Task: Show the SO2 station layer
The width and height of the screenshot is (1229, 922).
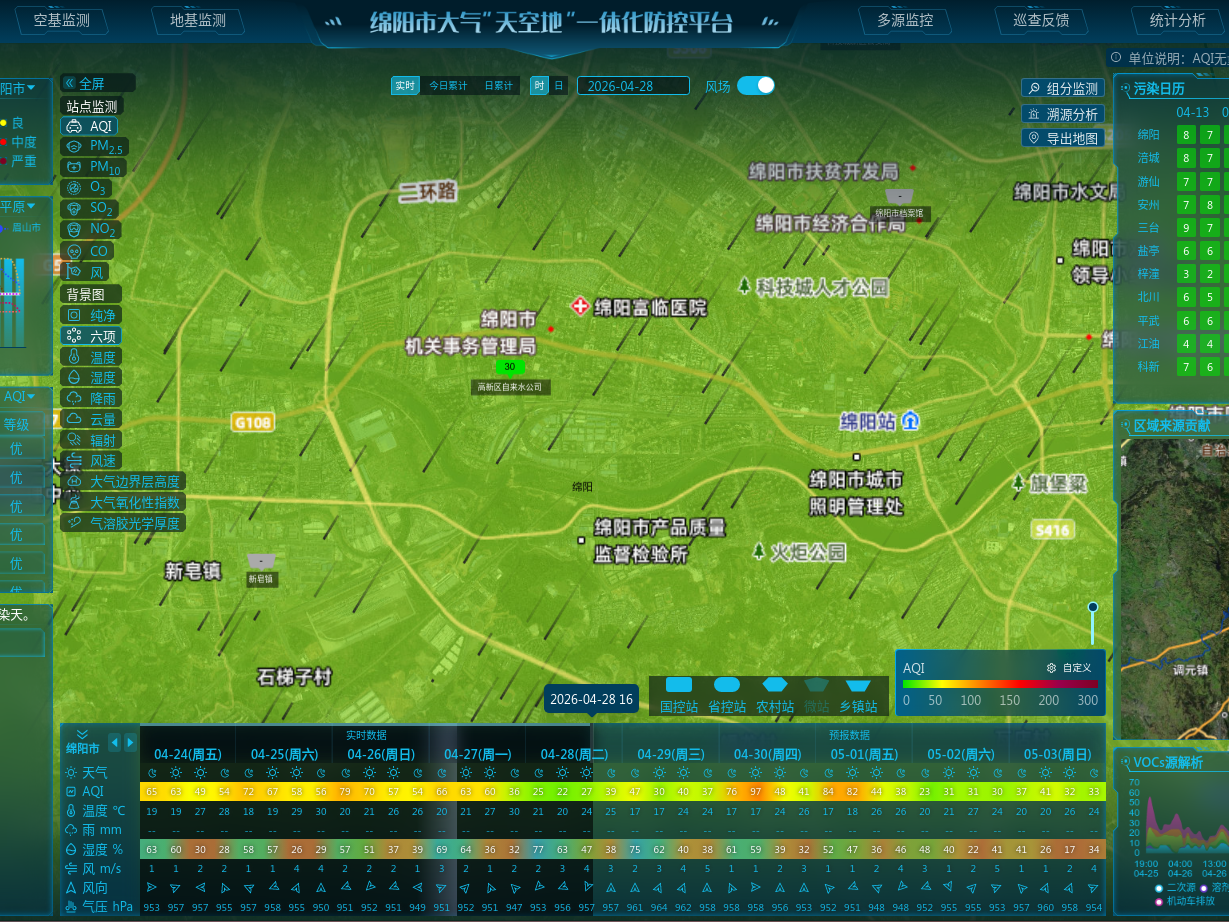Action: (90, 209)
